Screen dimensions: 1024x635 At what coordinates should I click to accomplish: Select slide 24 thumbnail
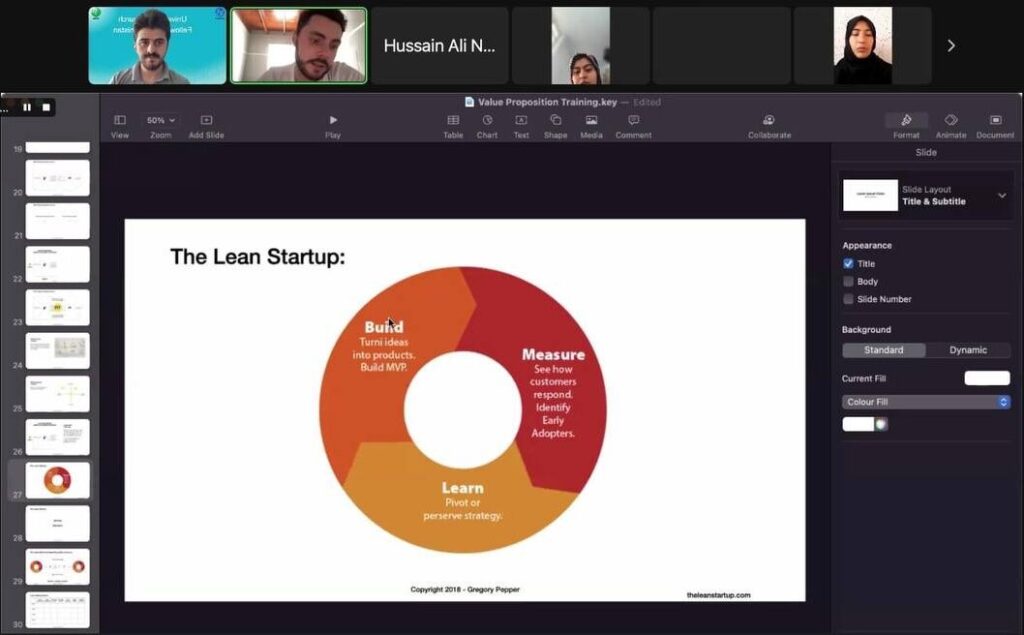(57, 351)
